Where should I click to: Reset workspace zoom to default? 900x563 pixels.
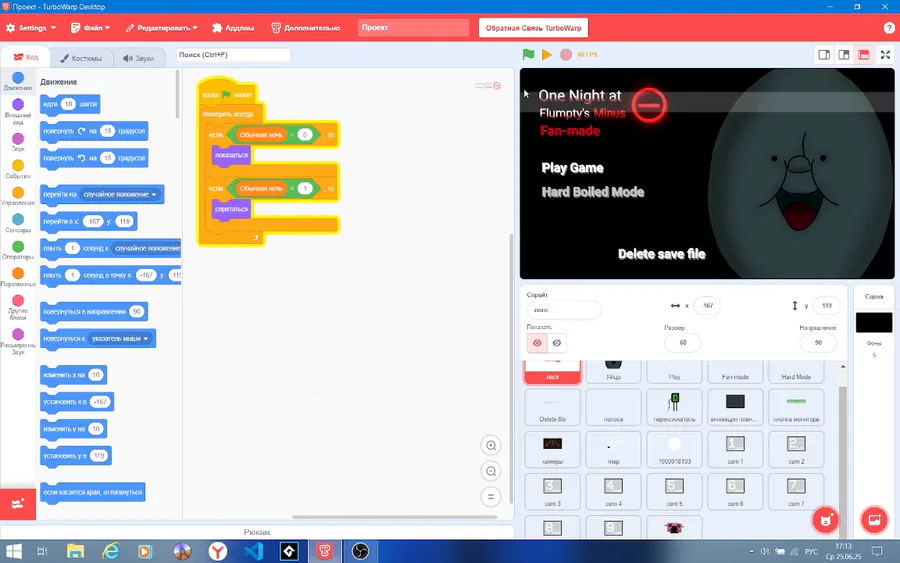tap(491, 497)
